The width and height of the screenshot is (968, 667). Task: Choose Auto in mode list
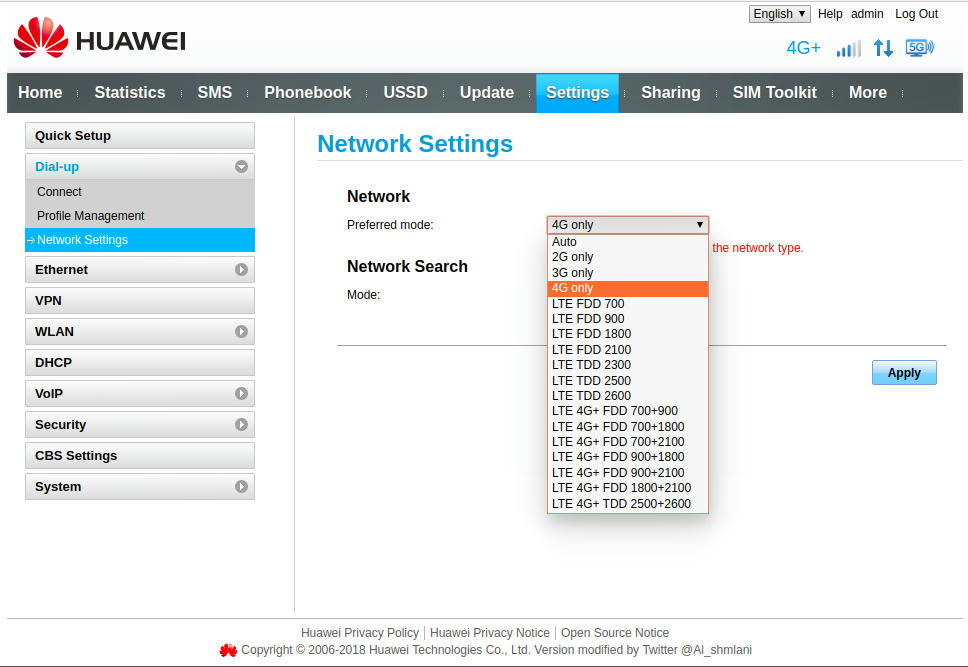point(628,241)
